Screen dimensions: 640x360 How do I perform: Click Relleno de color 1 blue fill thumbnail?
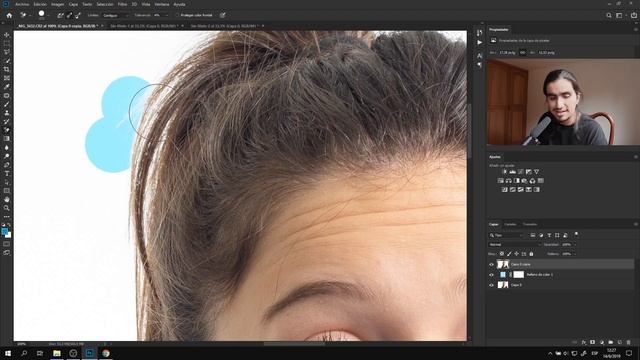[503, 275]
